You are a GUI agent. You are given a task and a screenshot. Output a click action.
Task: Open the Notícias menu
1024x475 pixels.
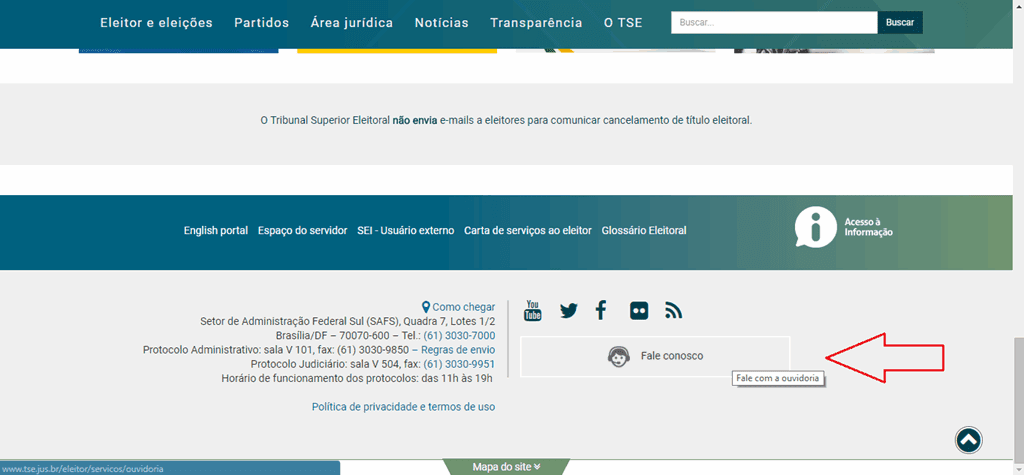click(x=441, y=23)
